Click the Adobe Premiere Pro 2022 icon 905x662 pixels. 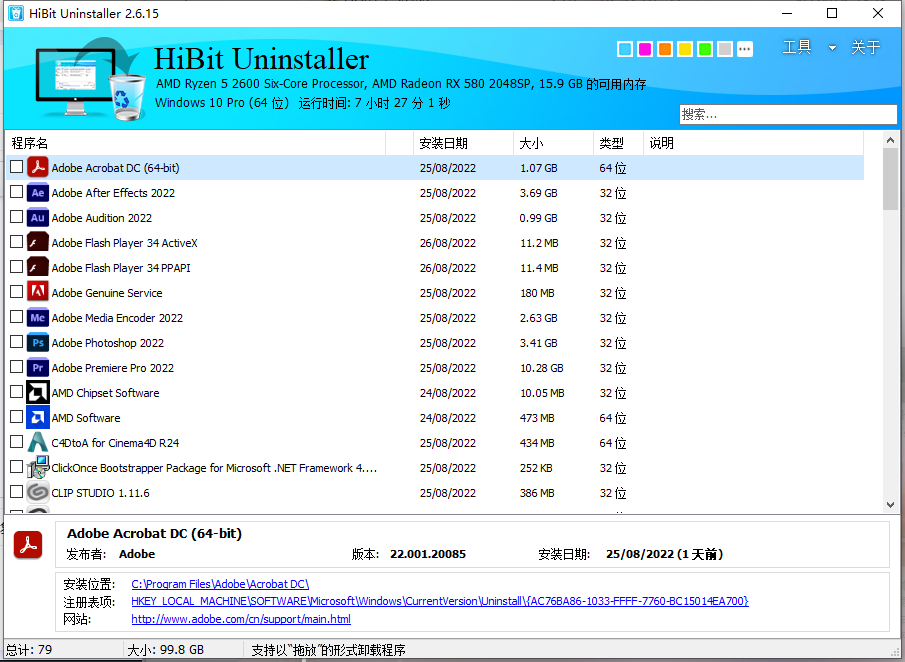pos(38,367)
